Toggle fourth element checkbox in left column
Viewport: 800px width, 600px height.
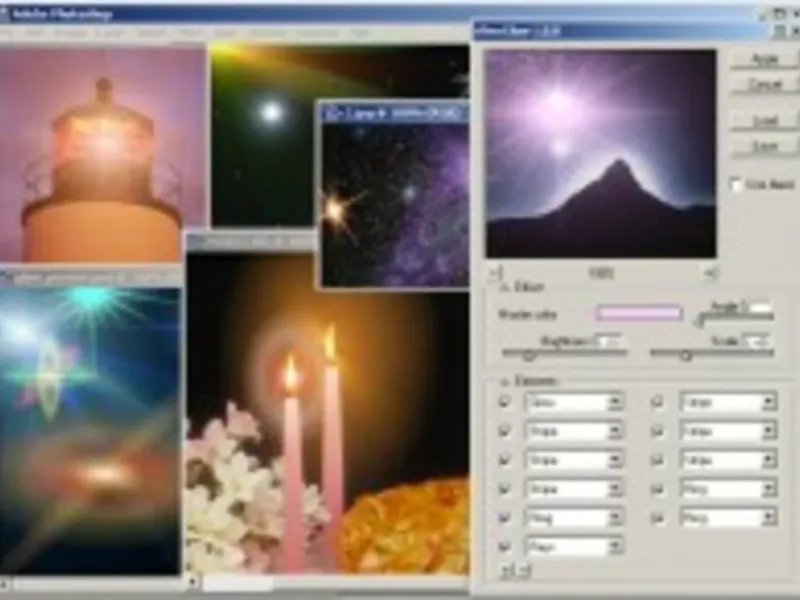coord(505,489)
